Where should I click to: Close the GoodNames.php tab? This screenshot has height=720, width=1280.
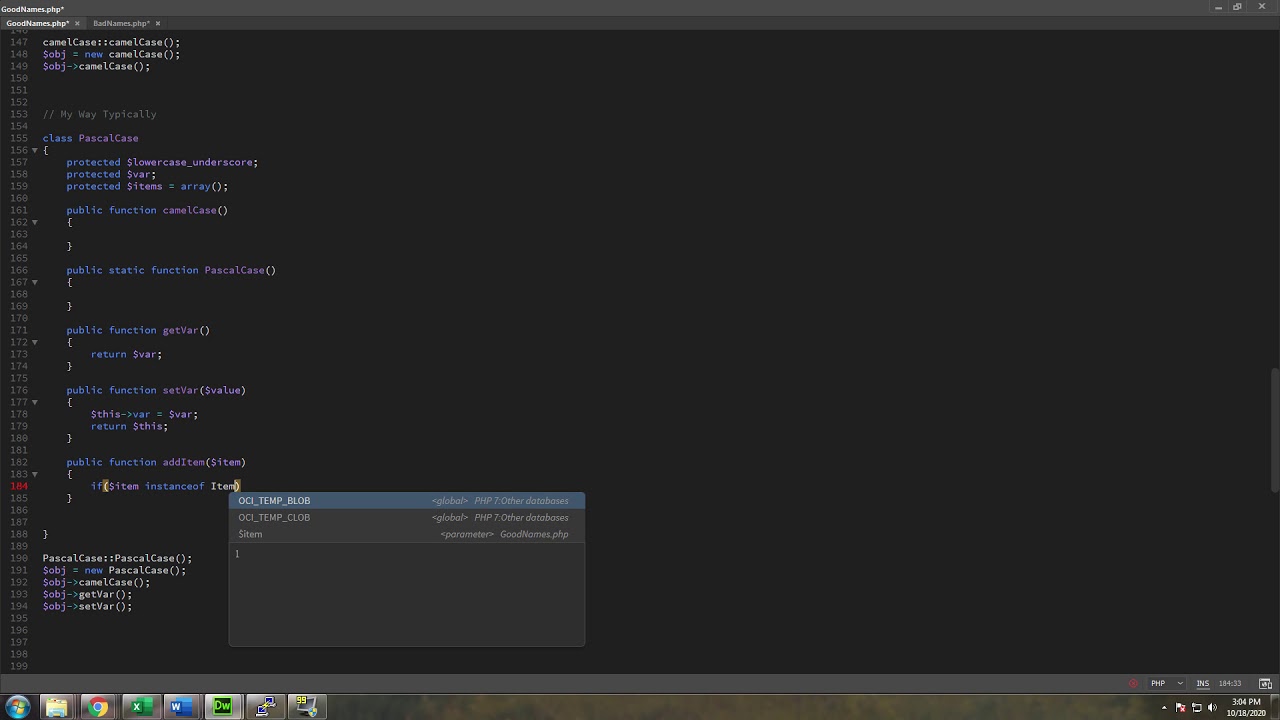tap(77, 23)
